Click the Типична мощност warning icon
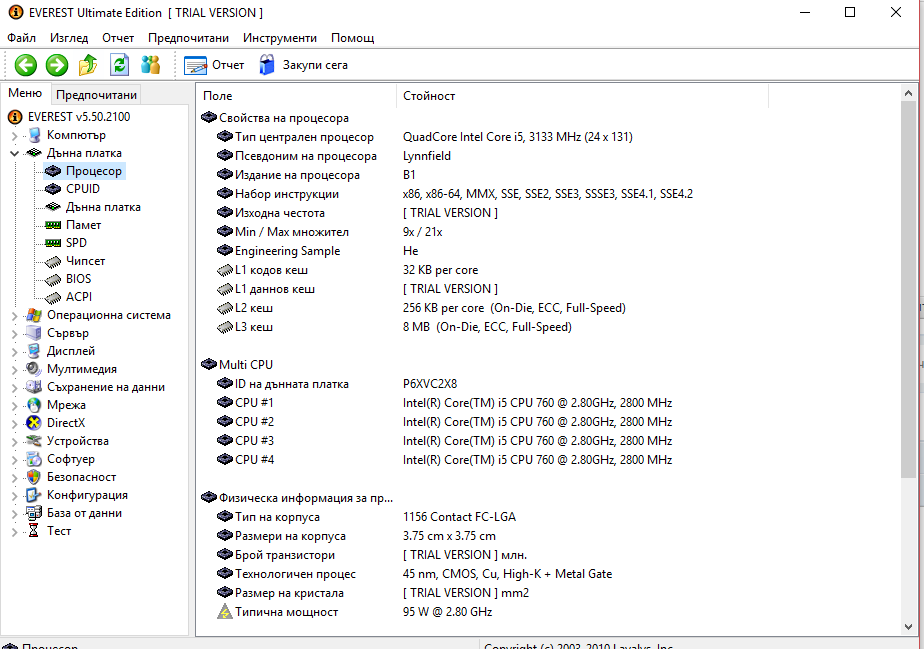This screenshot has width=924, height=649. coord(225,612)
